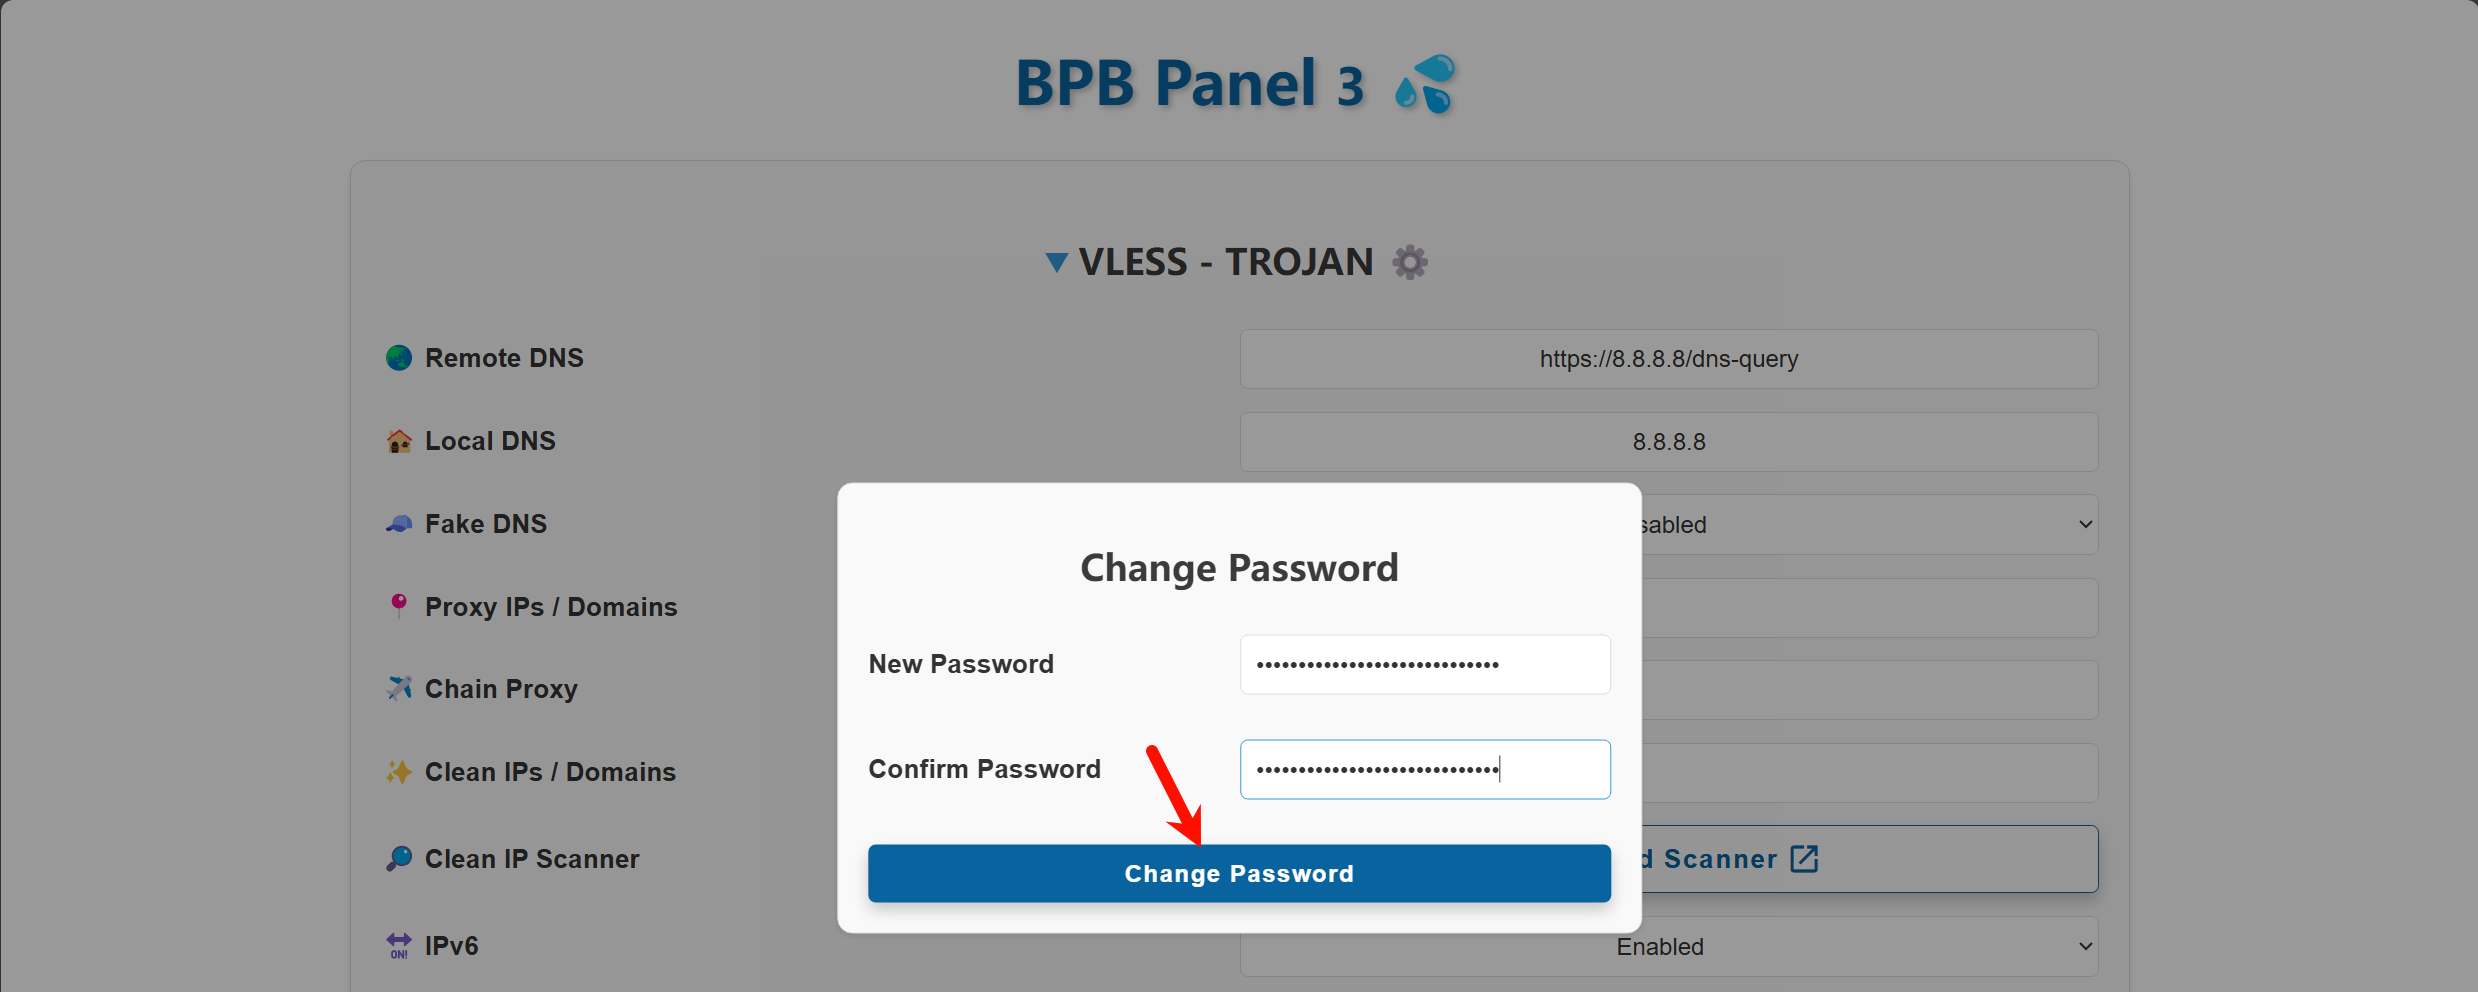Click the sparkles icon beside Clean IPs

[x=399, y=772]
